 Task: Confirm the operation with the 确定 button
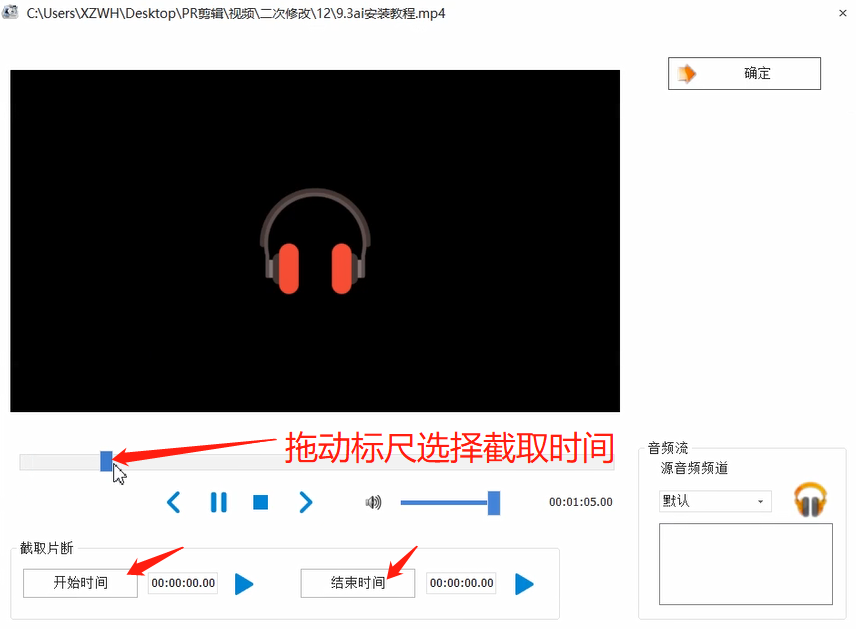[x=744, y=73]
